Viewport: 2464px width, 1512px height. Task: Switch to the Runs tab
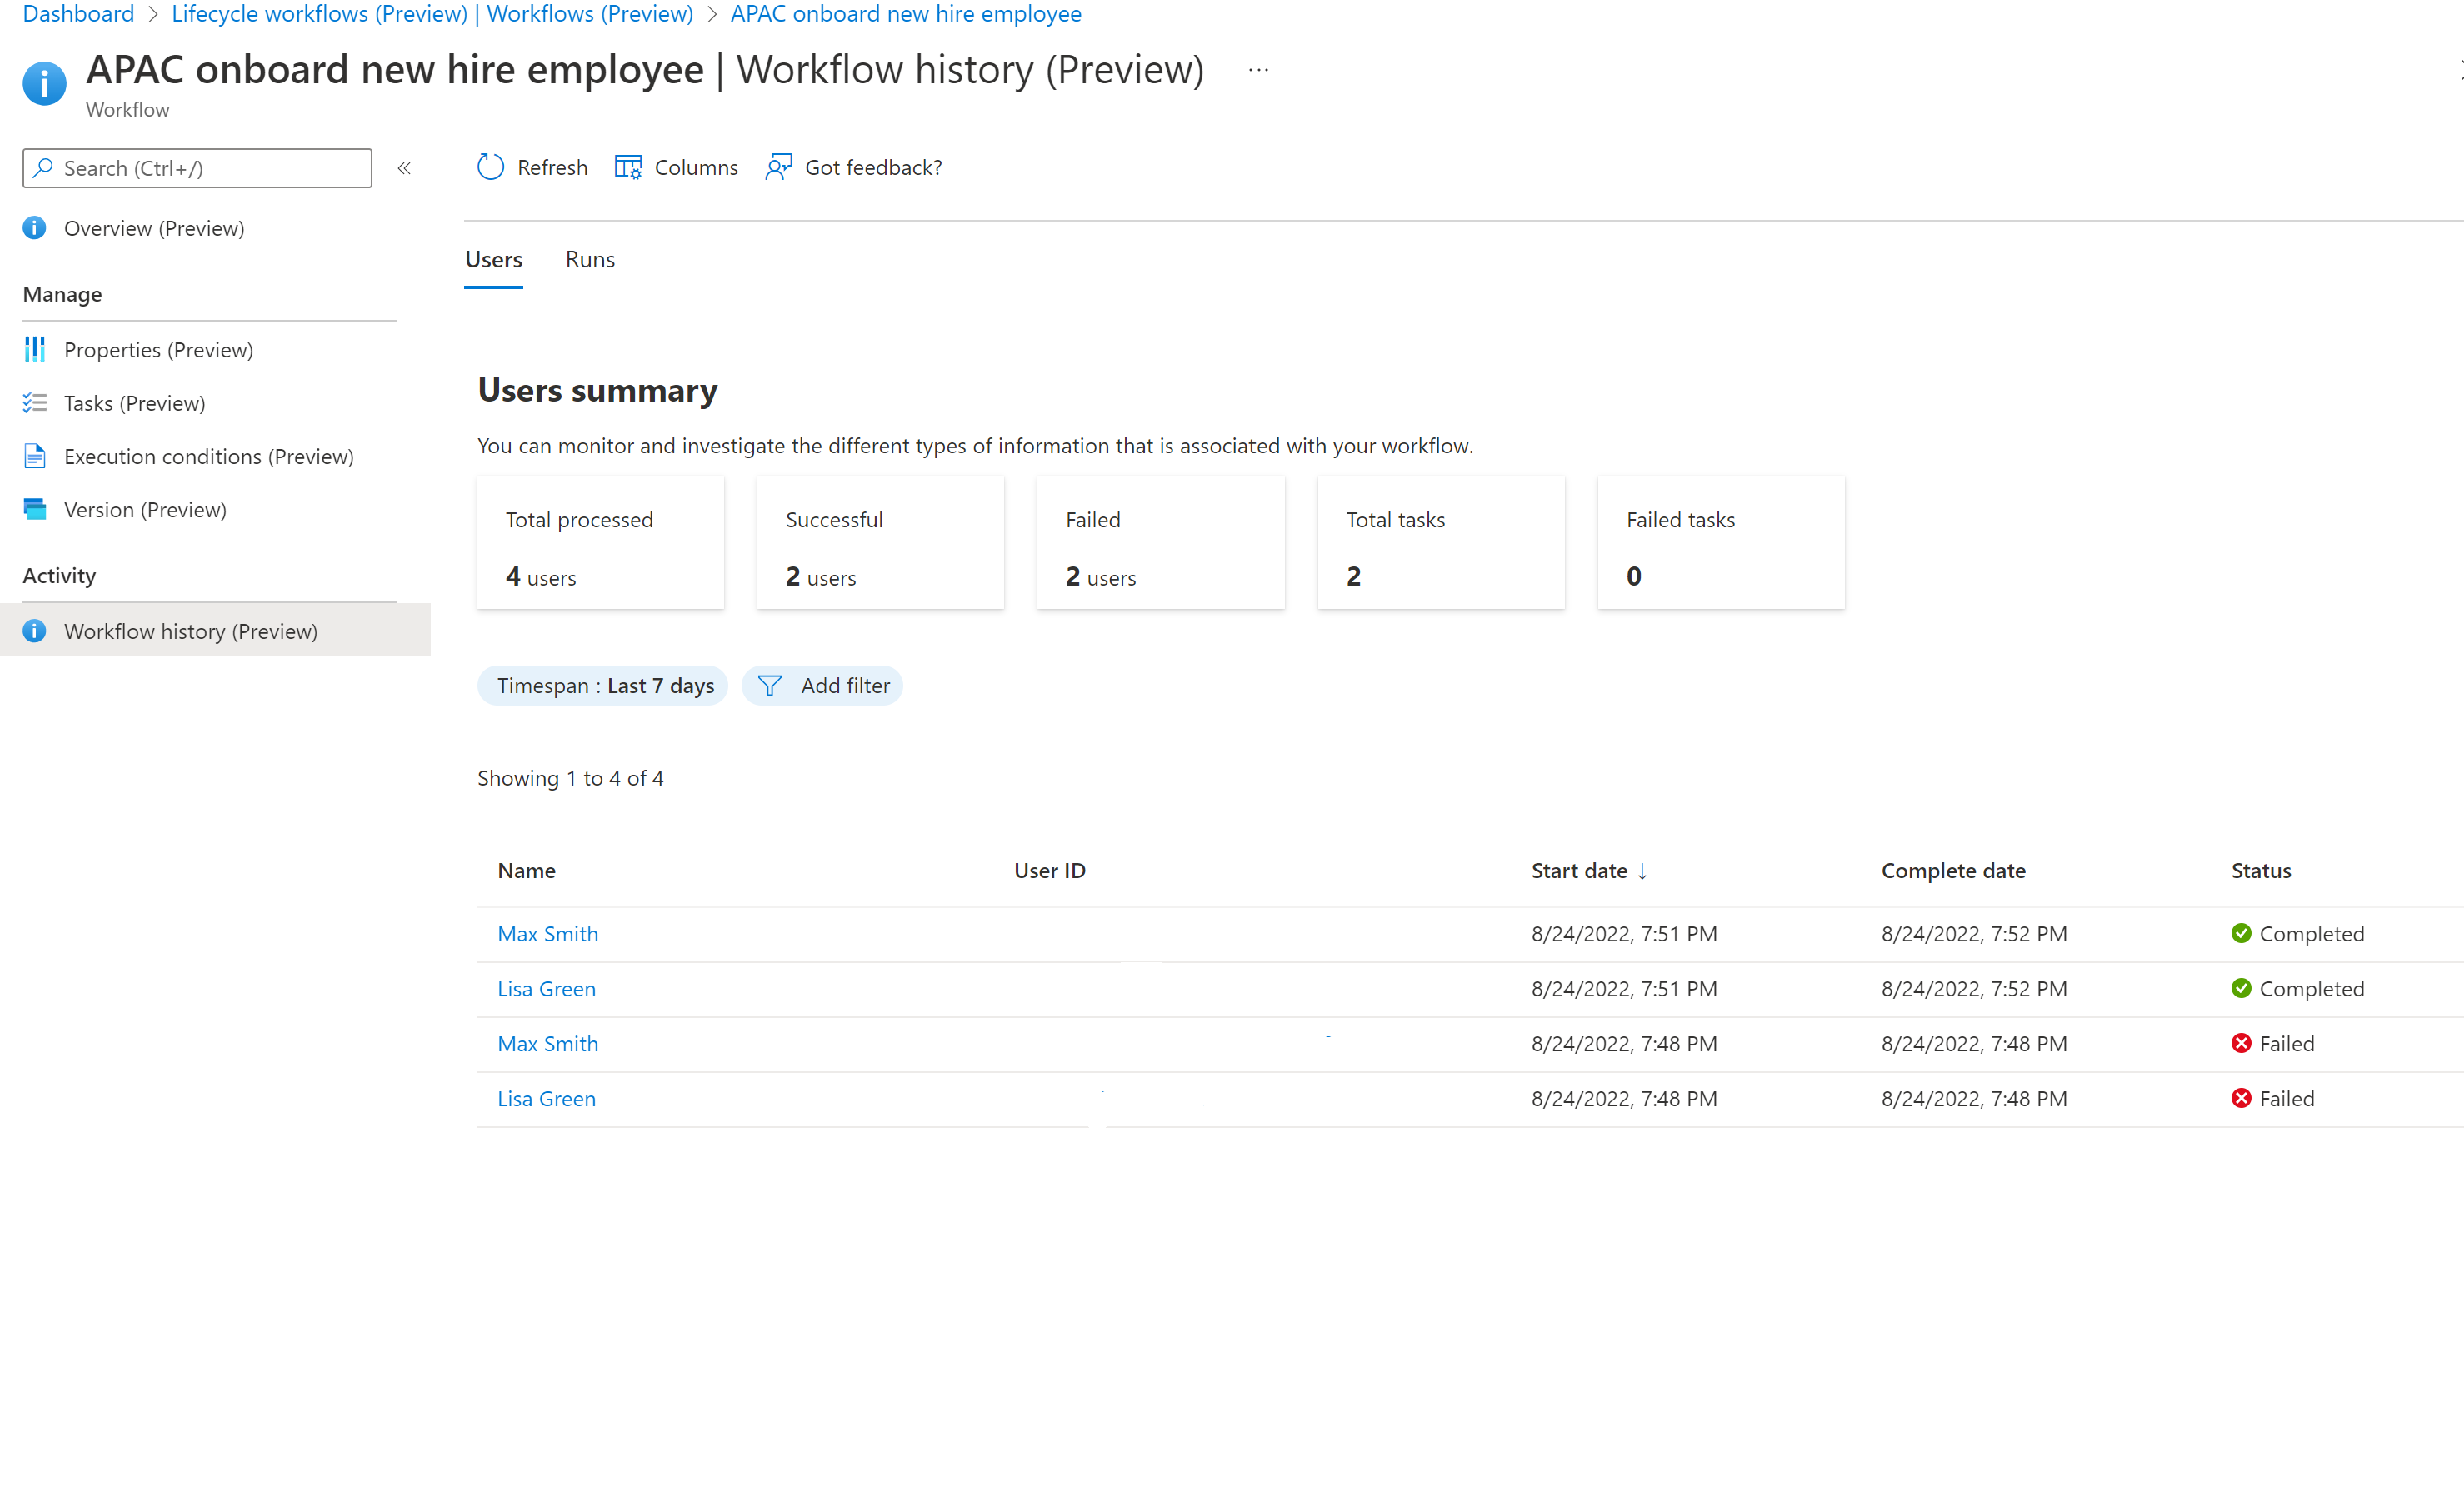[x=590, y=259]
